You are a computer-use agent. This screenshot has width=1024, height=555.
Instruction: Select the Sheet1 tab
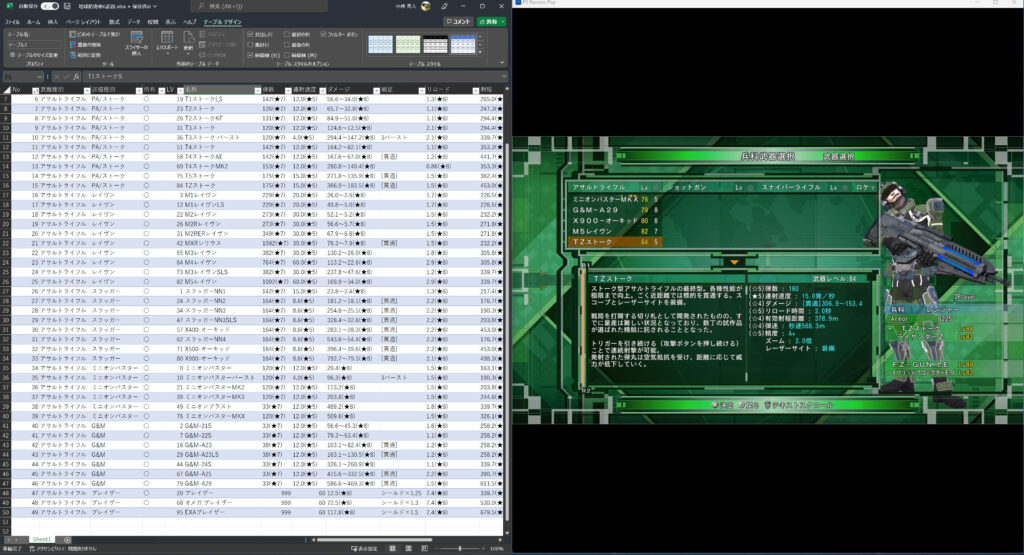click(42, 539)
